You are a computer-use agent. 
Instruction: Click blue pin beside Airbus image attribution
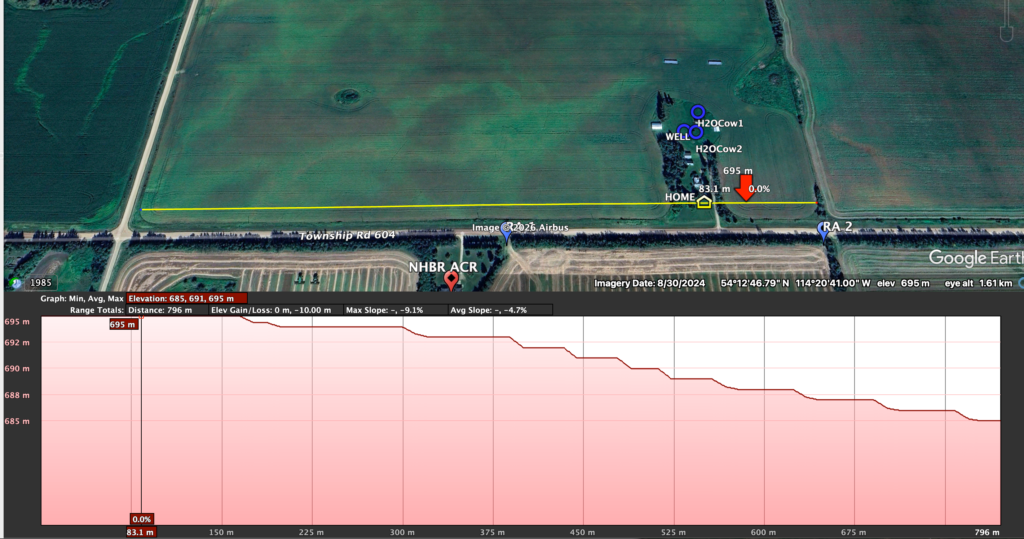pos(507,232)
